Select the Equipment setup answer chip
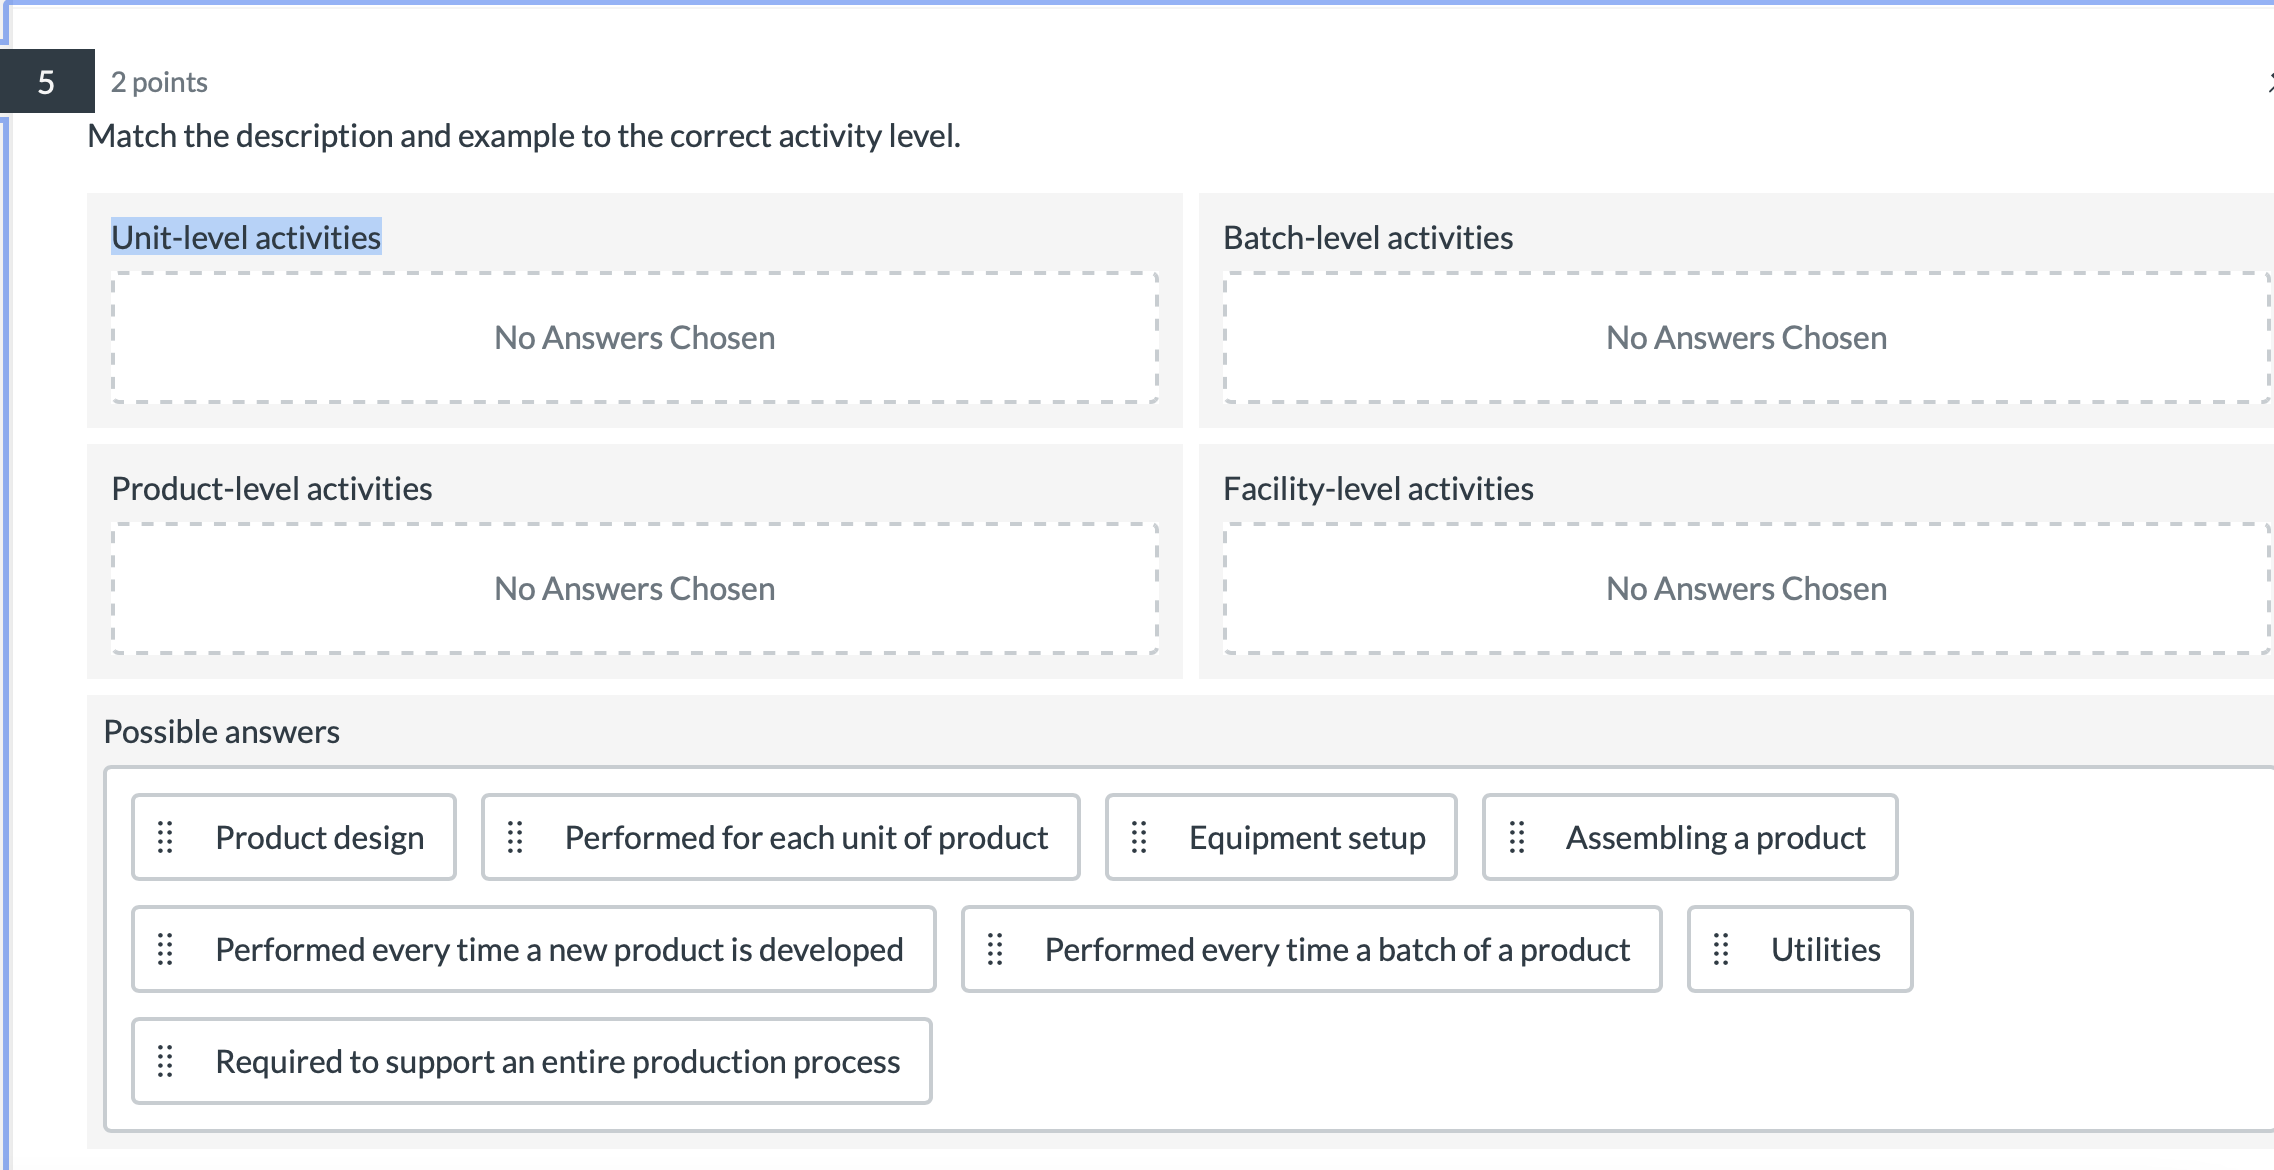This screenshot has height=1170, width=2274. click(x=1307, y=837)
